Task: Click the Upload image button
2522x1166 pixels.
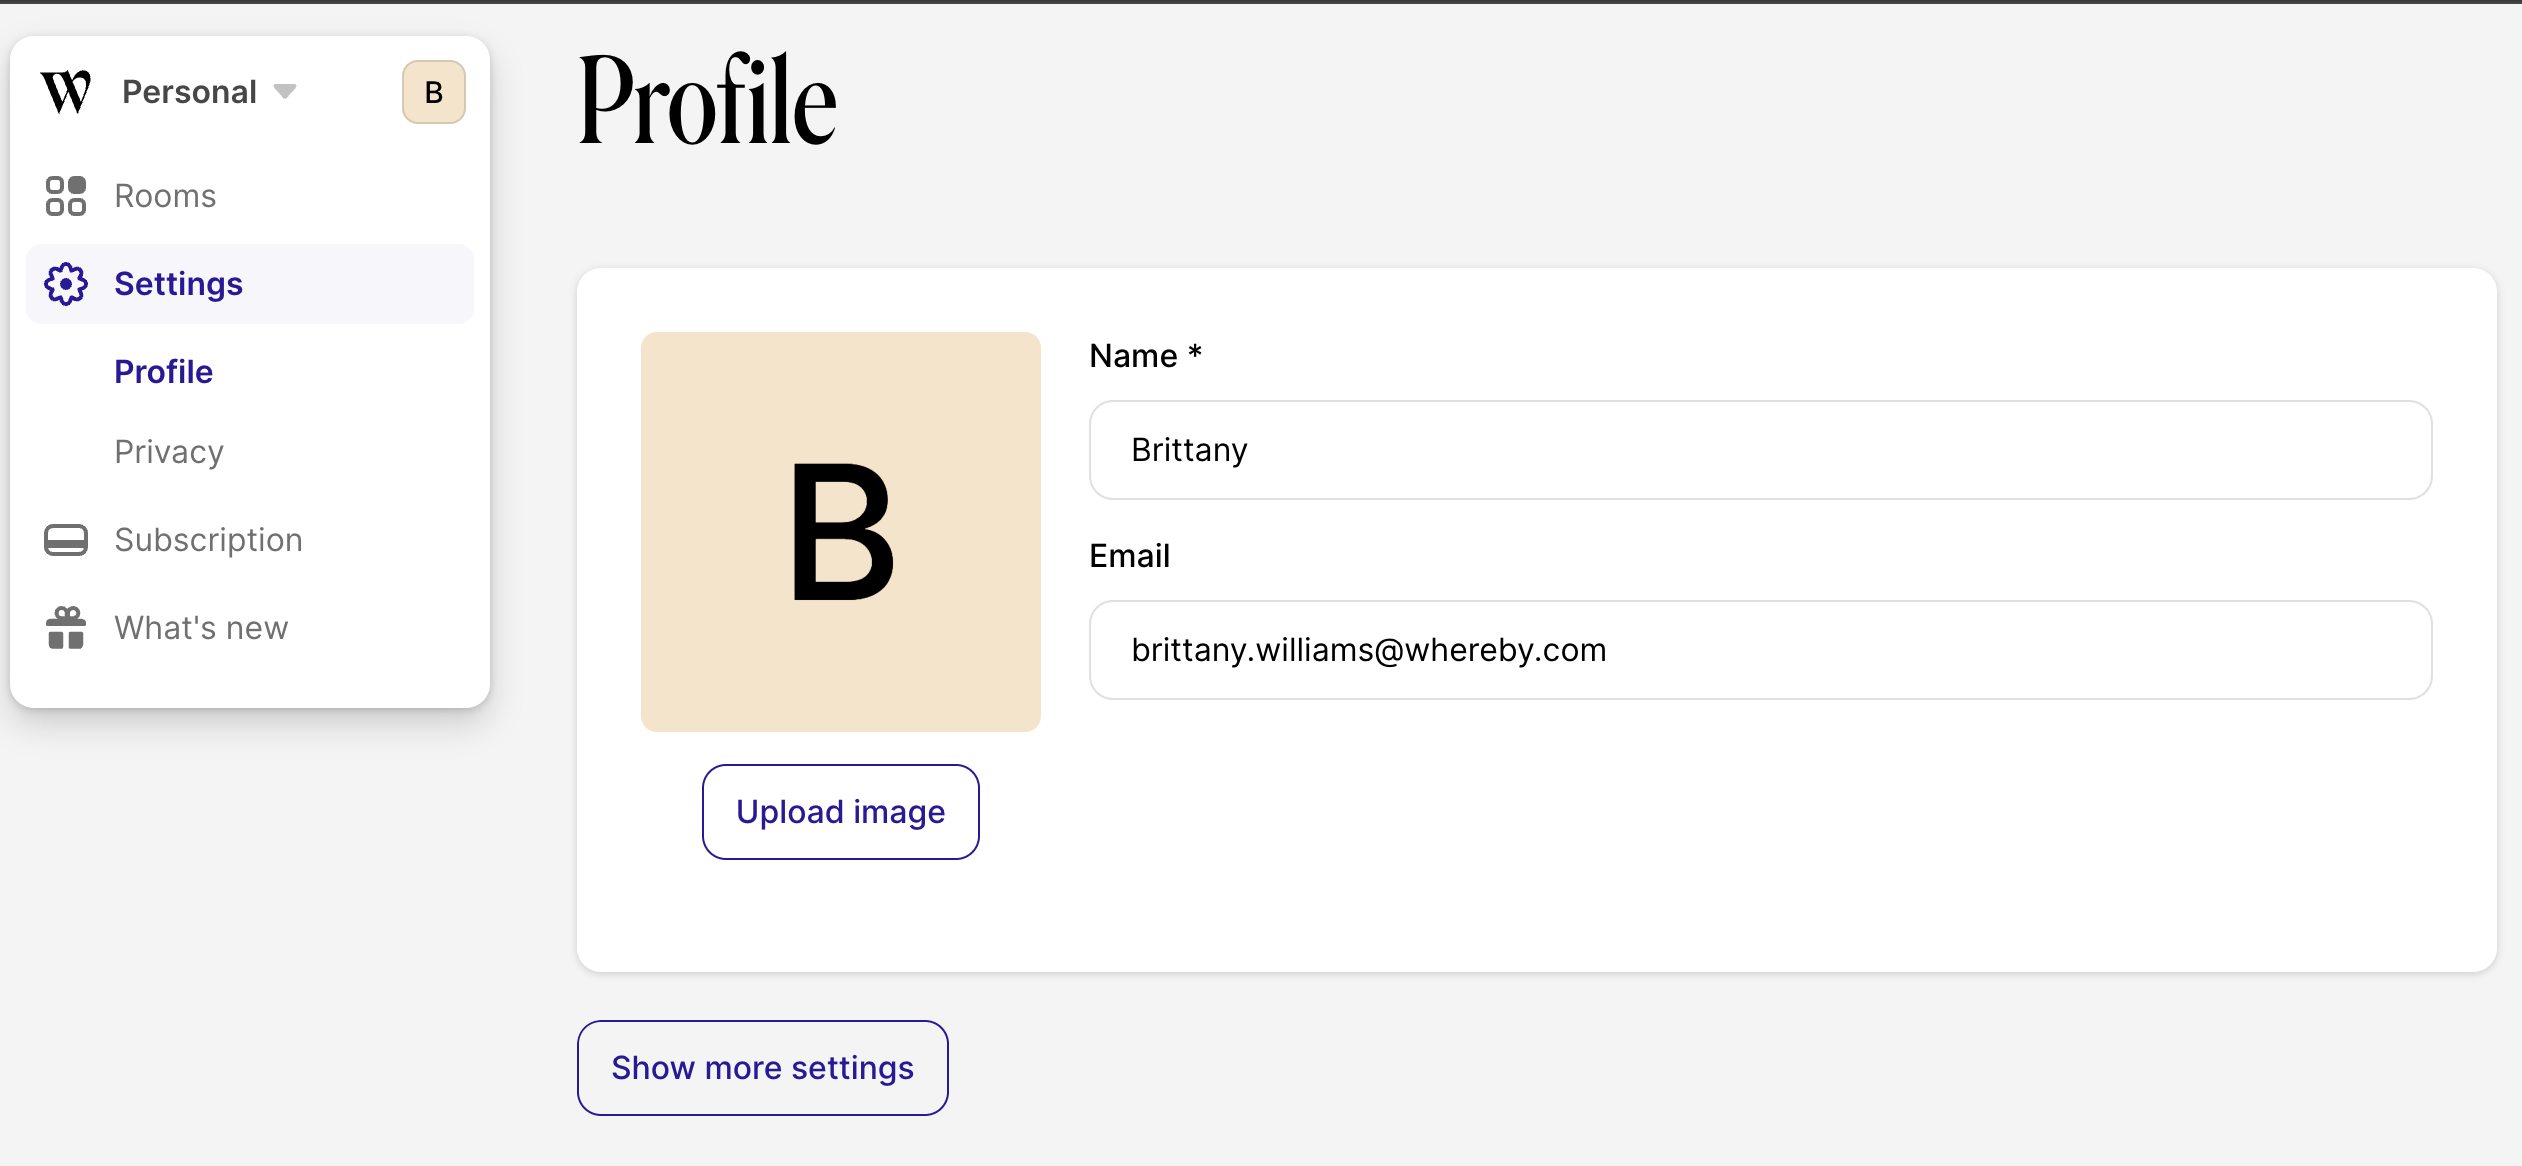Action: [840, 812]
